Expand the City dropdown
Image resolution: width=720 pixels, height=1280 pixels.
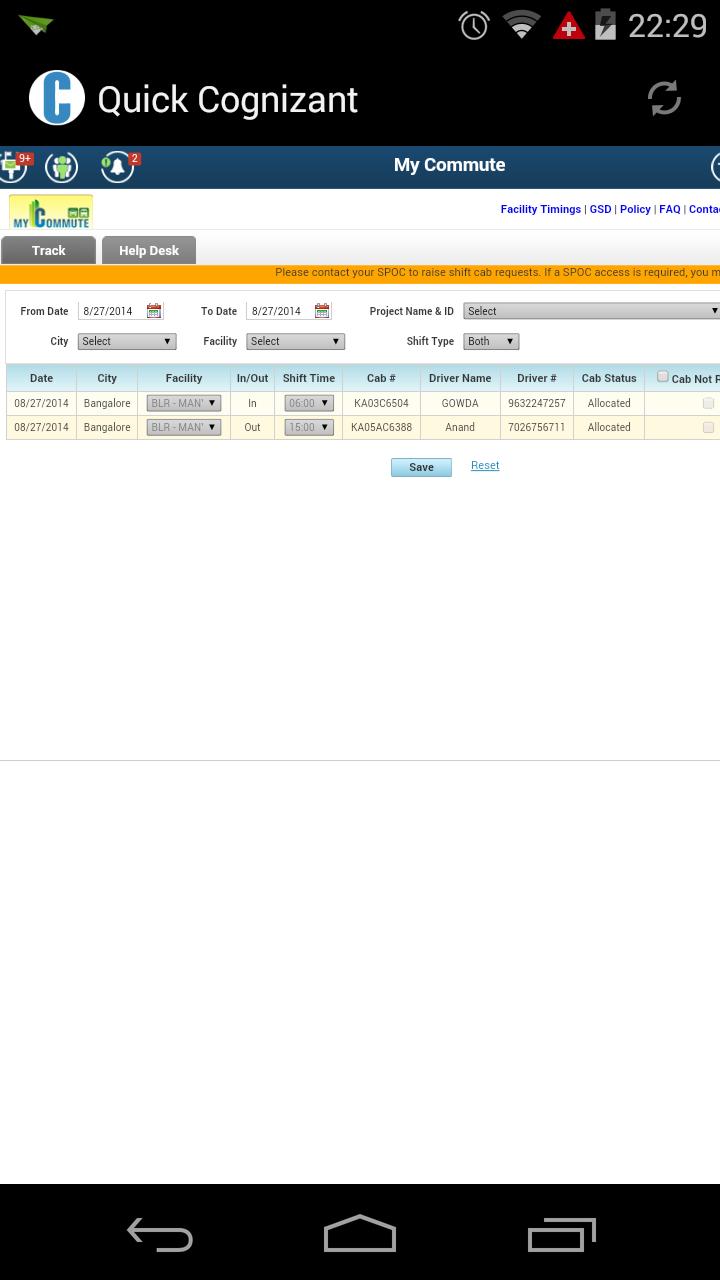pos(127,341)
